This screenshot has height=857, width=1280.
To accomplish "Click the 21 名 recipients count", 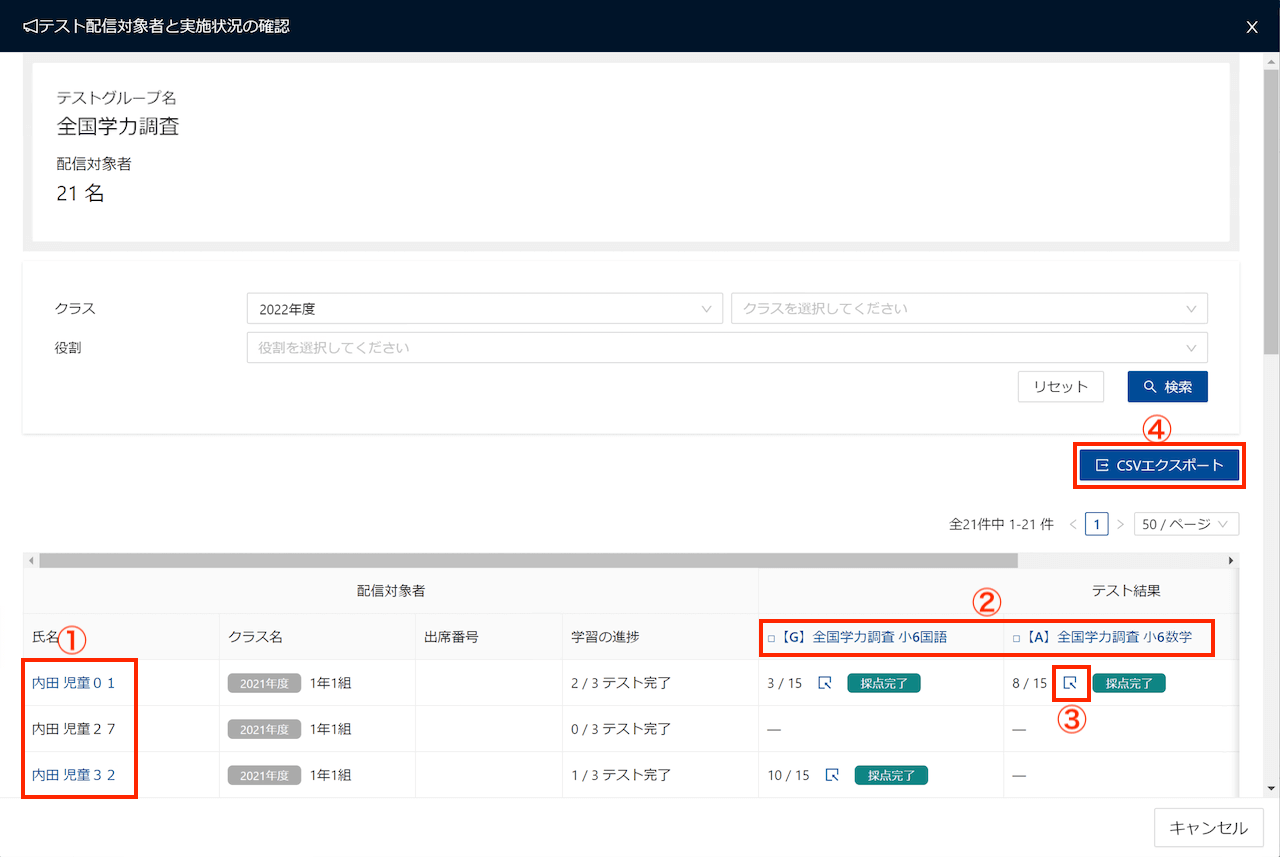I will (81, 194).
